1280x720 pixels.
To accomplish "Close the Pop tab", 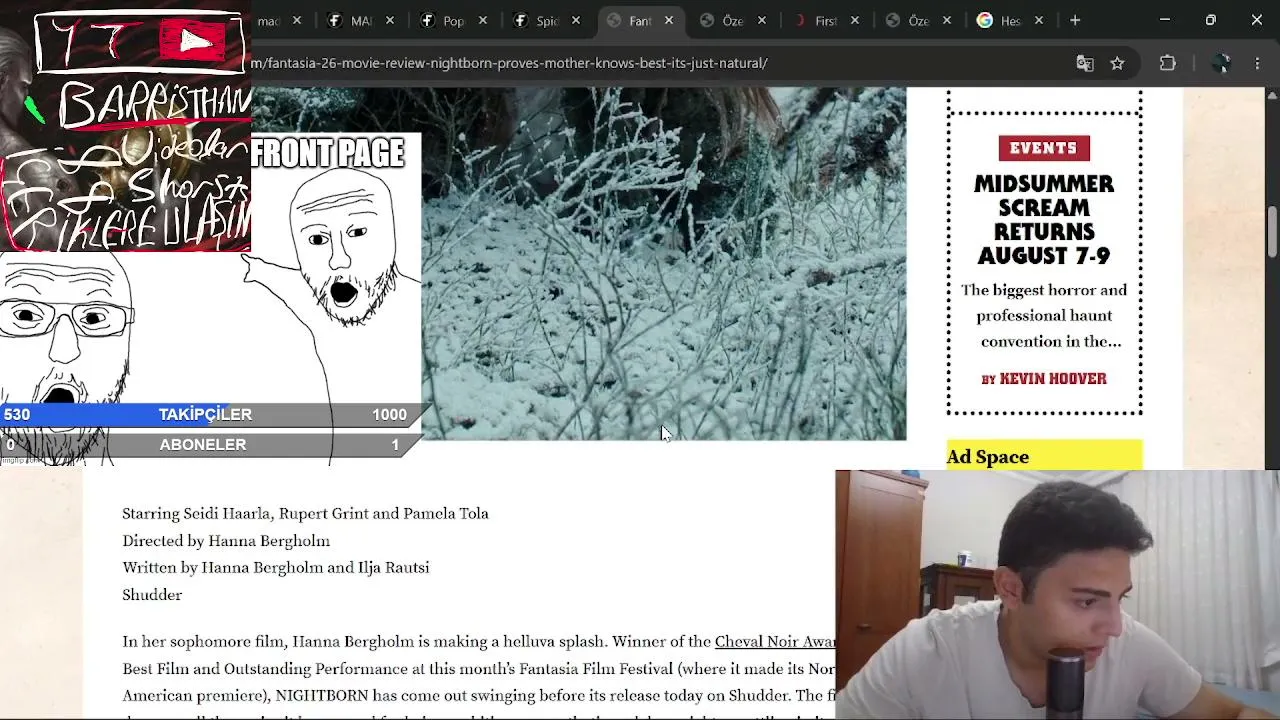I will coord(482,20).
